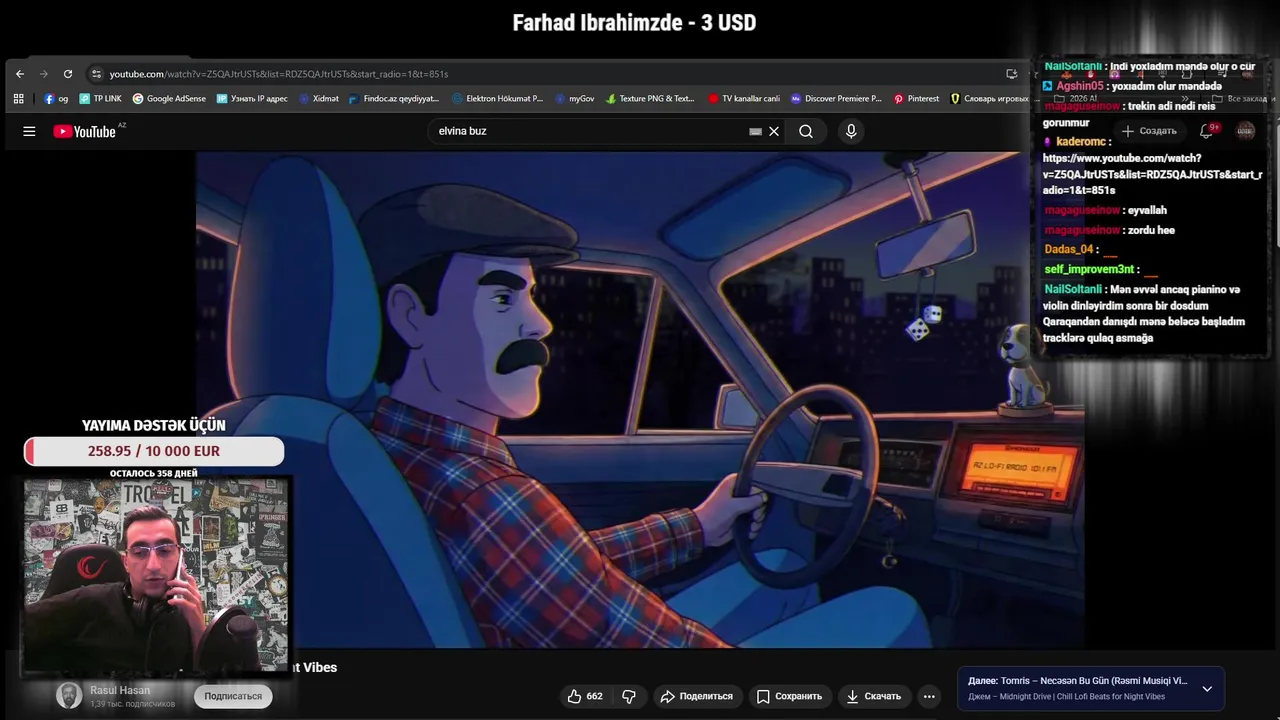Open the Xidmət bookmark
The width and height of the screenshot is (1280, 720).
(319, 99)
